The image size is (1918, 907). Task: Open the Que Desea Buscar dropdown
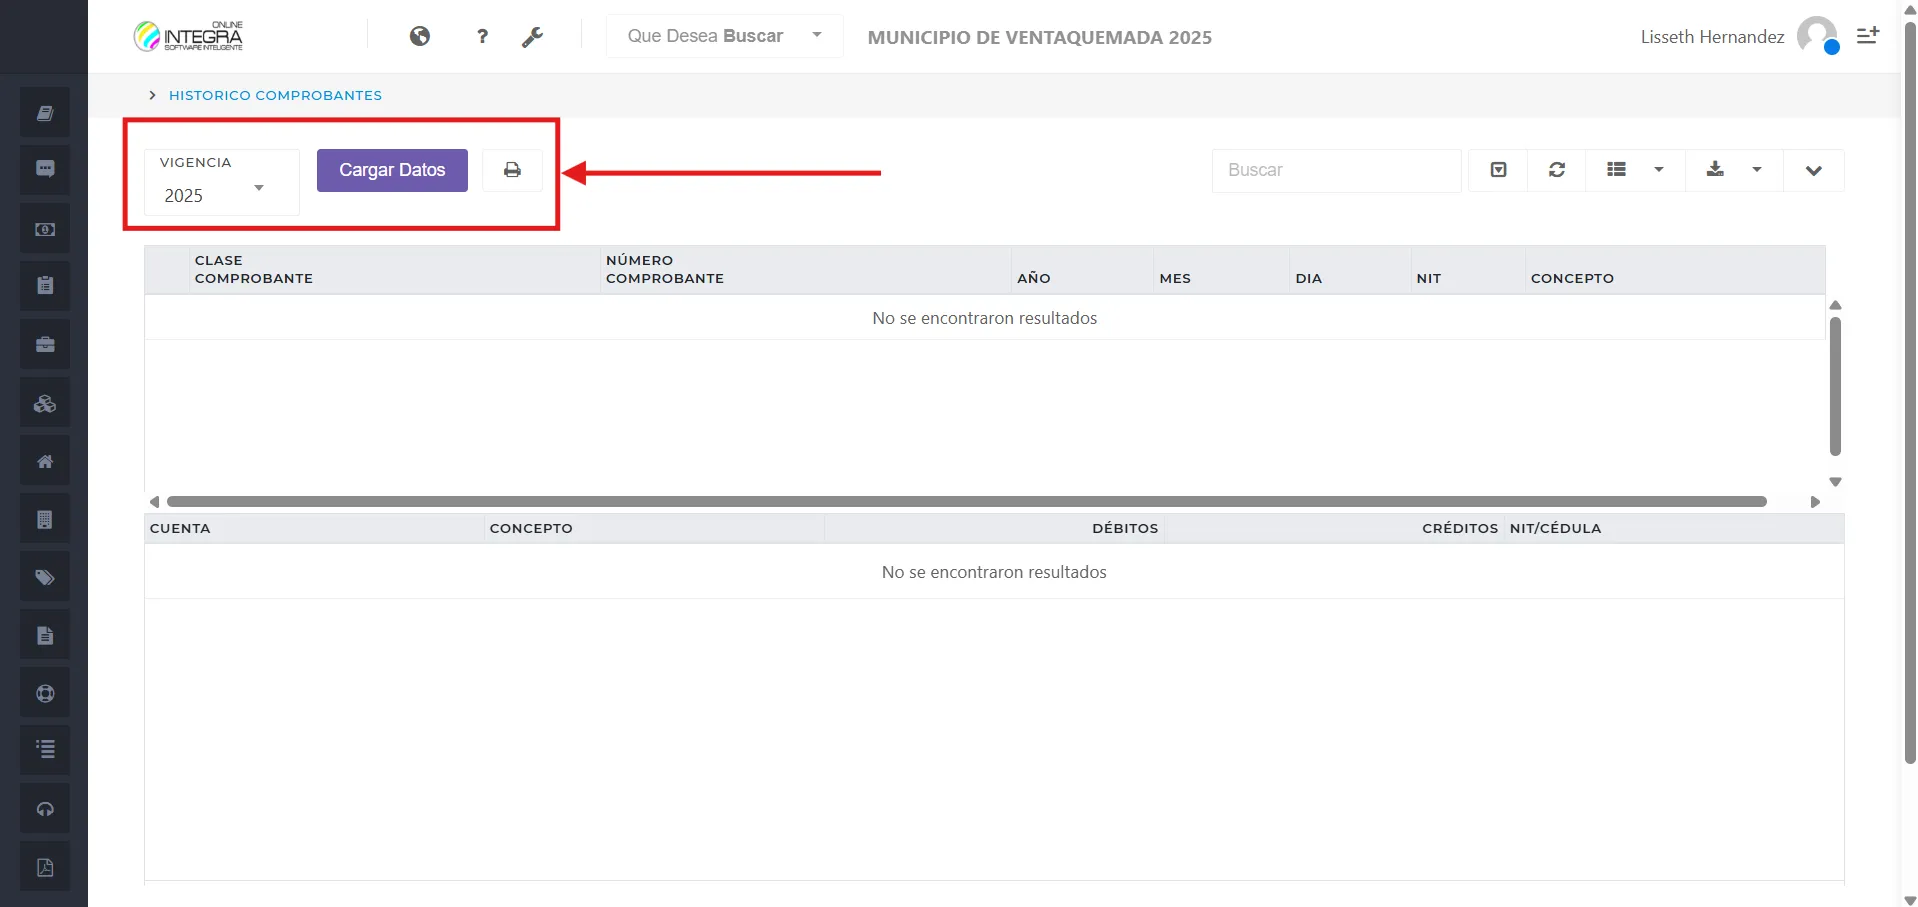tap(722, 36)
